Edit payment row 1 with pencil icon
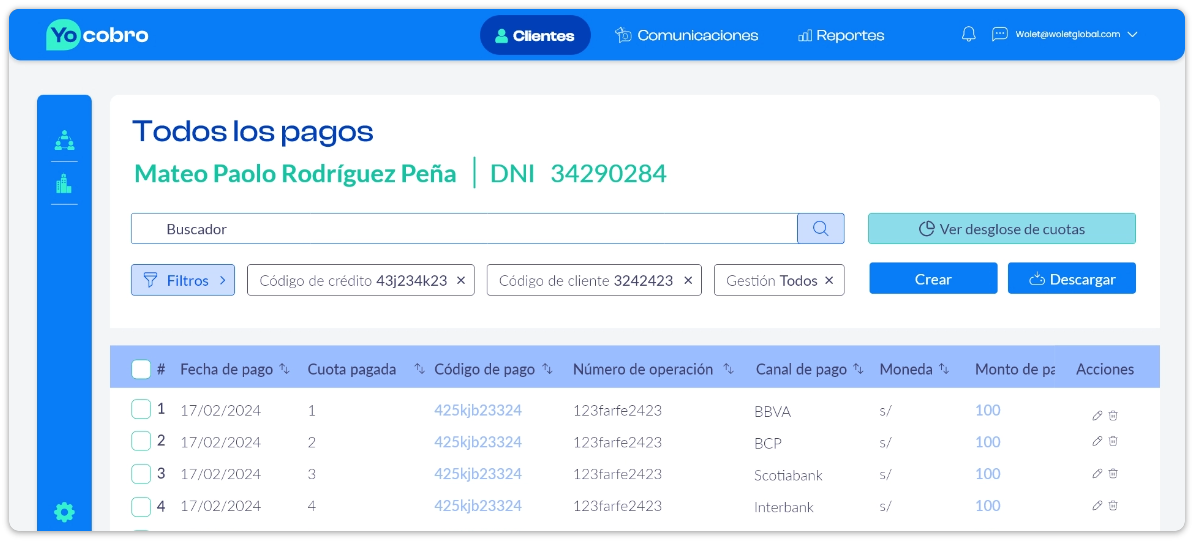 1097,415
